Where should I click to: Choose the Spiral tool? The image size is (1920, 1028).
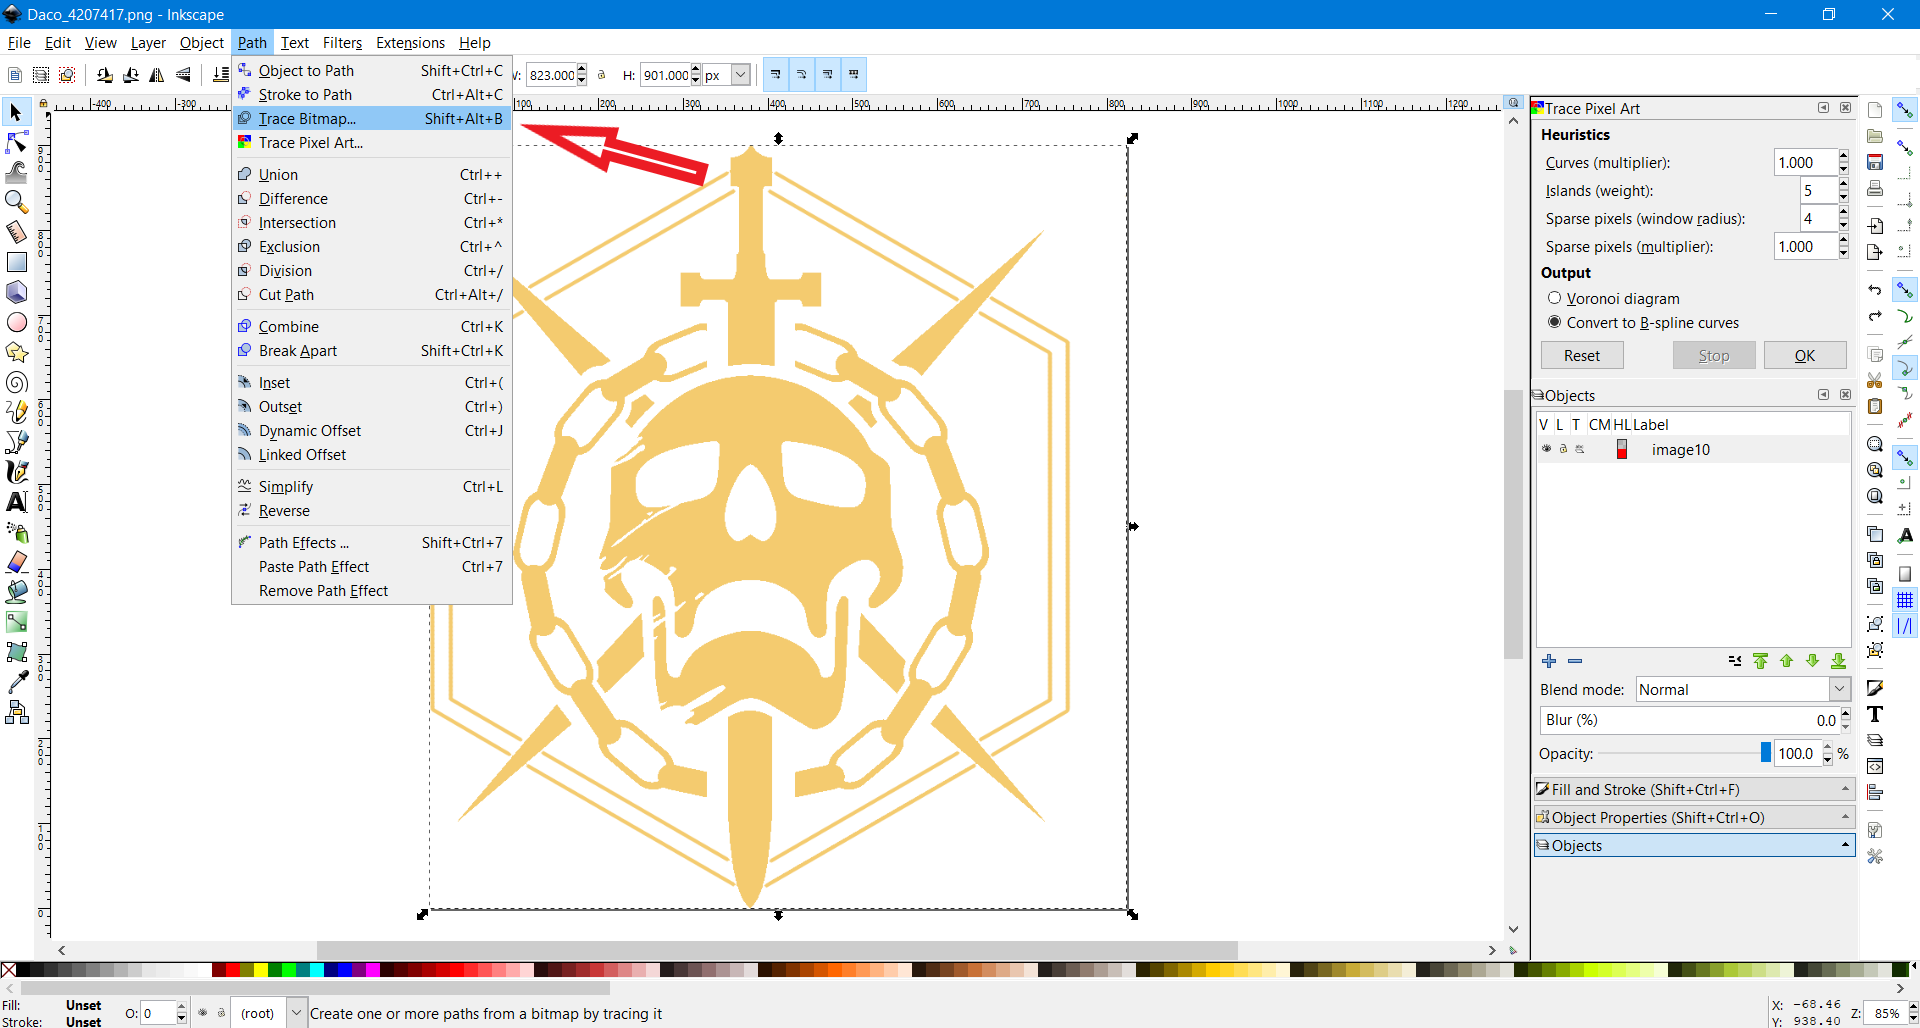[x=16, y=382]
